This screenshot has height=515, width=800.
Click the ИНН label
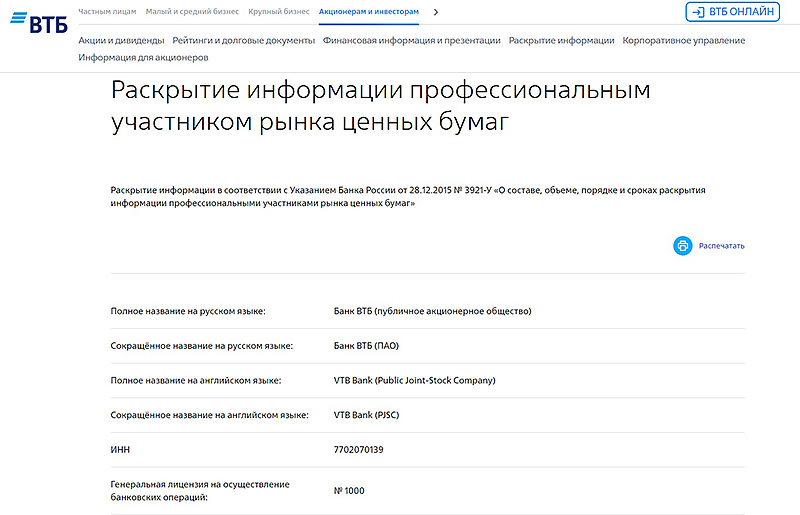tap(120, 450)
